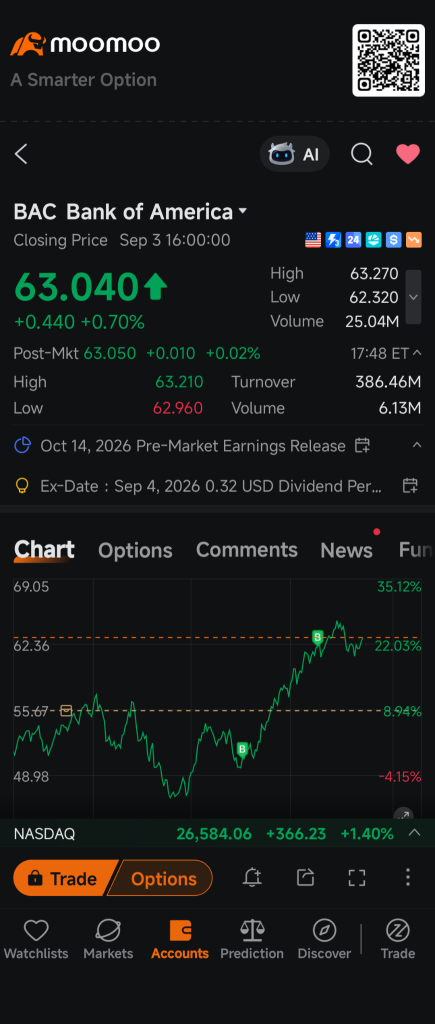This screenshot has width=435, height=1024.
Task: Open the Oct 14, 2026 earnings release notice
Action: point(193,446)
